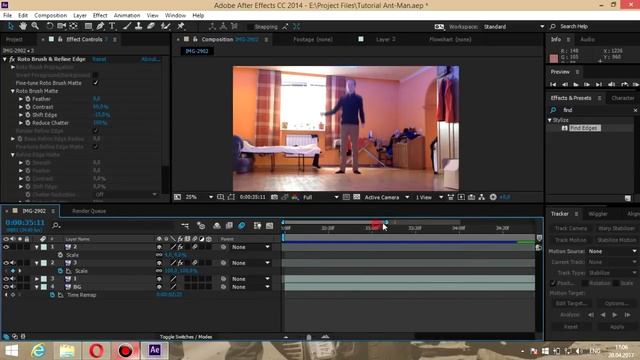This screenshot has height=360, width=640.
Task: Select the Eraser tool
Action: (x=151, y=27)
